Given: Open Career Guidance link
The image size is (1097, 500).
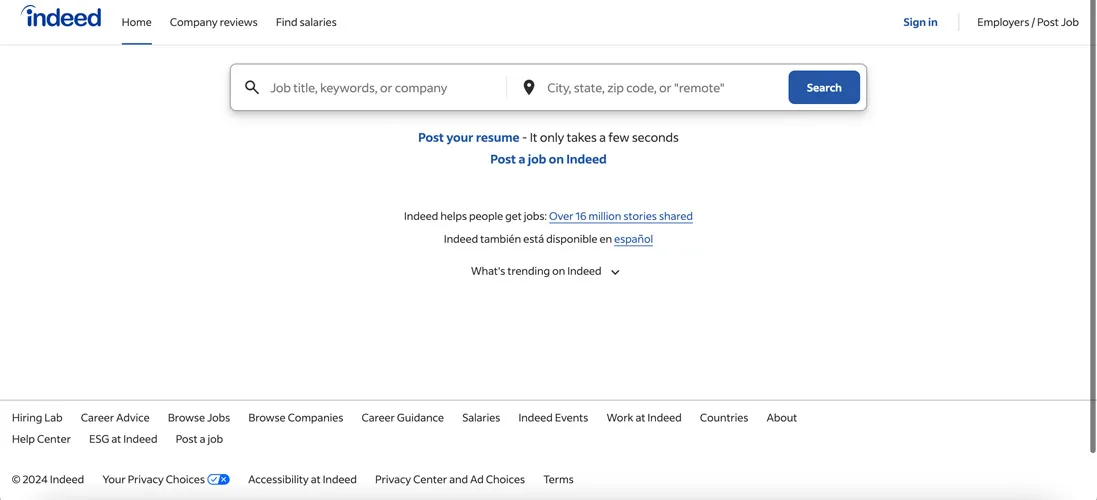Looking at the screenshot, I should [x=402, y=417].
